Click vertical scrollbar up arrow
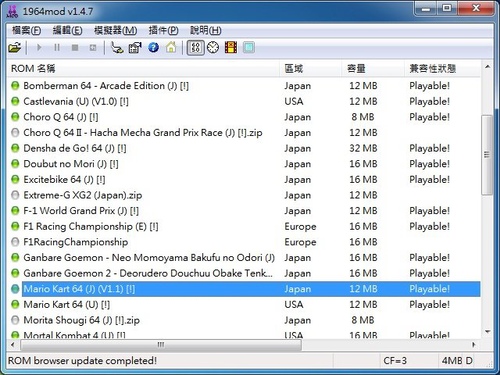The height and width of the screenshot is (375, 500). tap(487, 67)
